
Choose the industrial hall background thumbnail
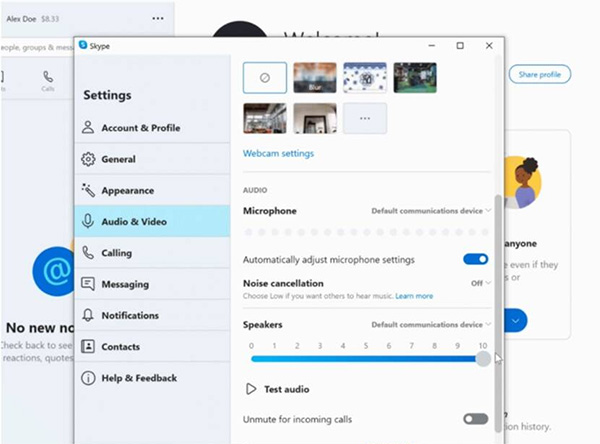pos(265,118)
